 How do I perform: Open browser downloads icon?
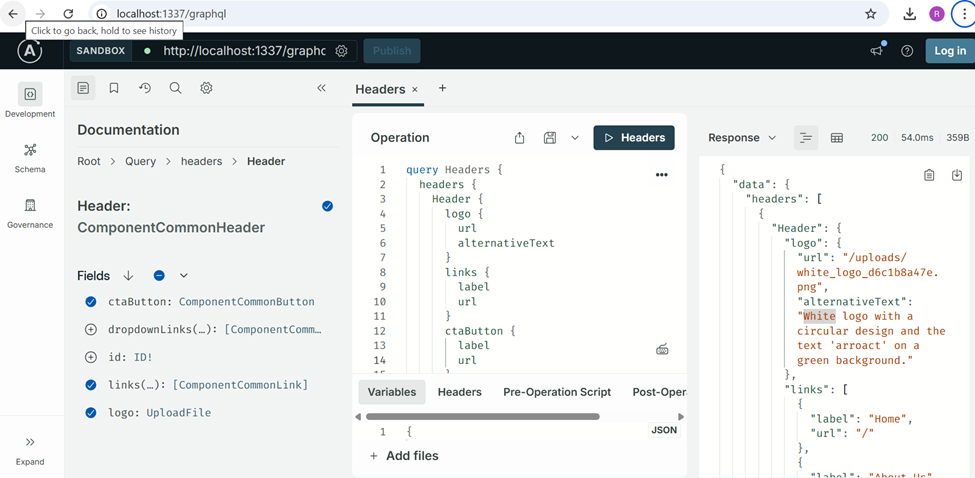910,14
